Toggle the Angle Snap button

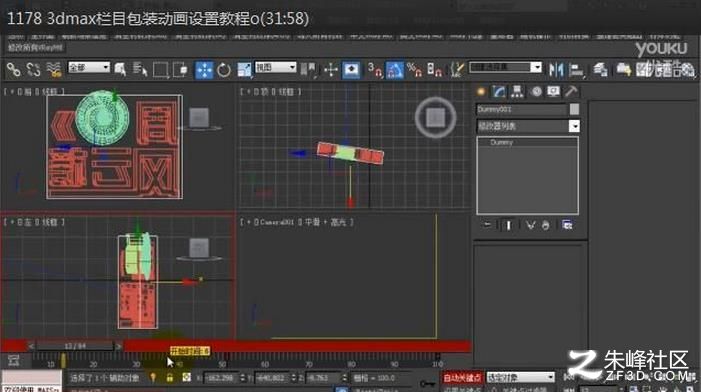coord(394,70)
